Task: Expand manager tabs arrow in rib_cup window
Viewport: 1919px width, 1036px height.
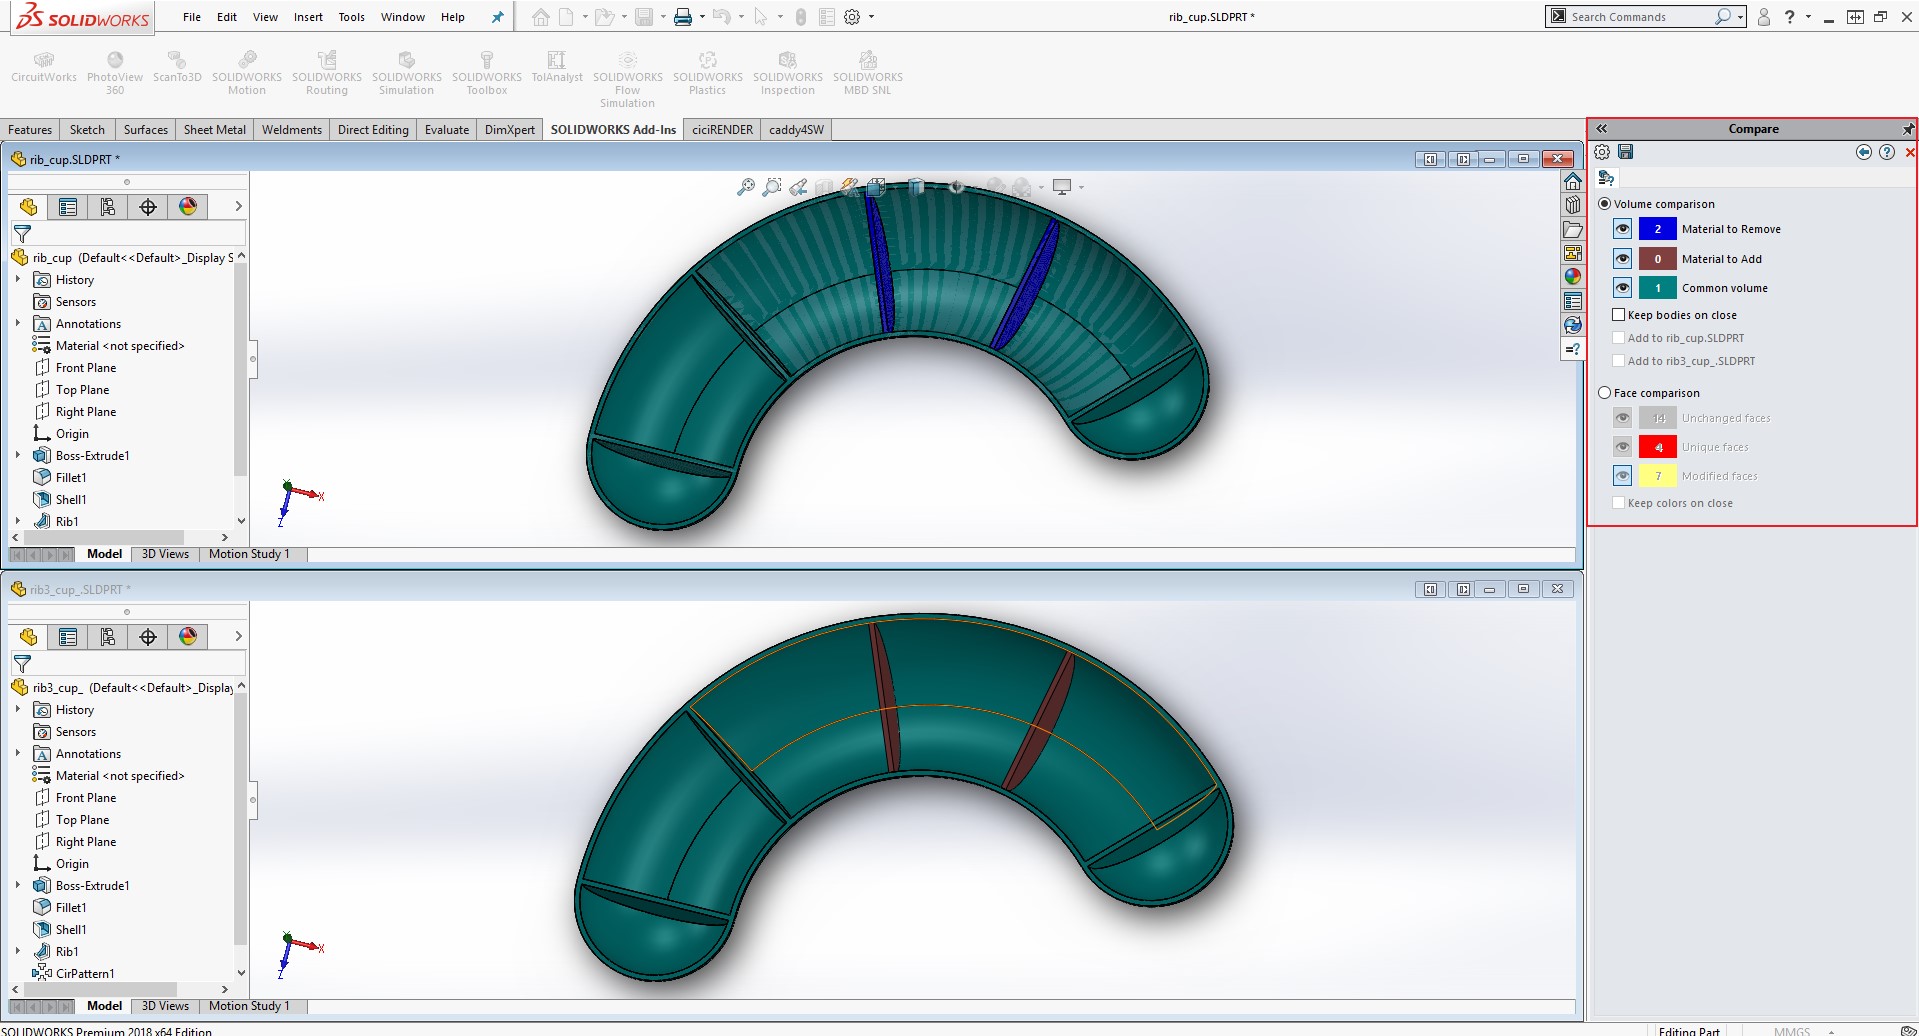Action: click(238, 207)
